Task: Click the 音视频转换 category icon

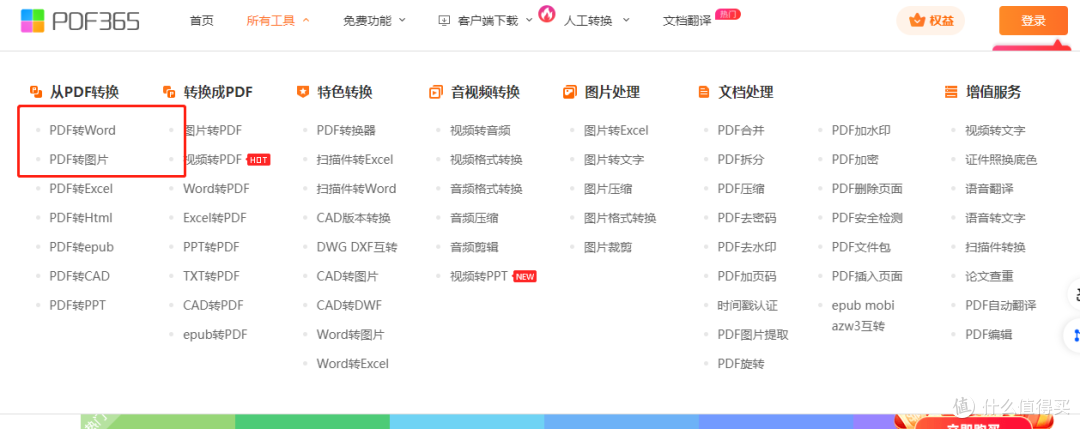Action: (x=436, y=92)
